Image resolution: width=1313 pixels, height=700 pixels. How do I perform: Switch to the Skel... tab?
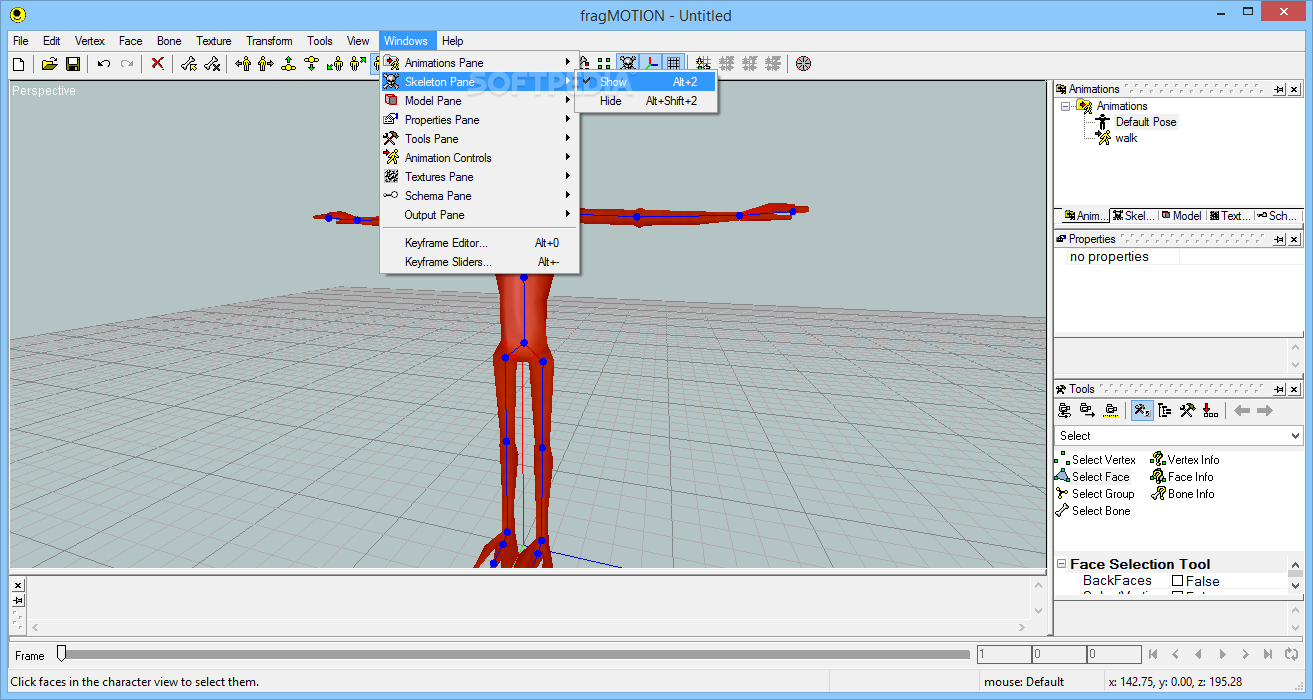[x=1133, y=215]
